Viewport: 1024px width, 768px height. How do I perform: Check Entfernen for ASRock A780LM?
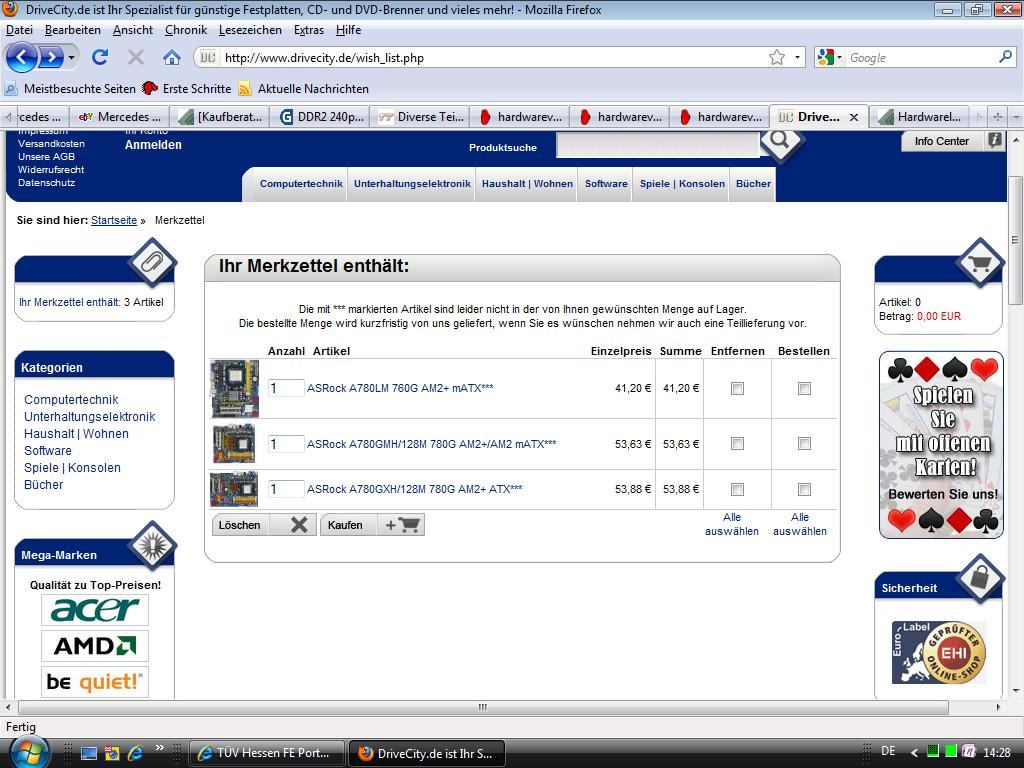[737, 389]
